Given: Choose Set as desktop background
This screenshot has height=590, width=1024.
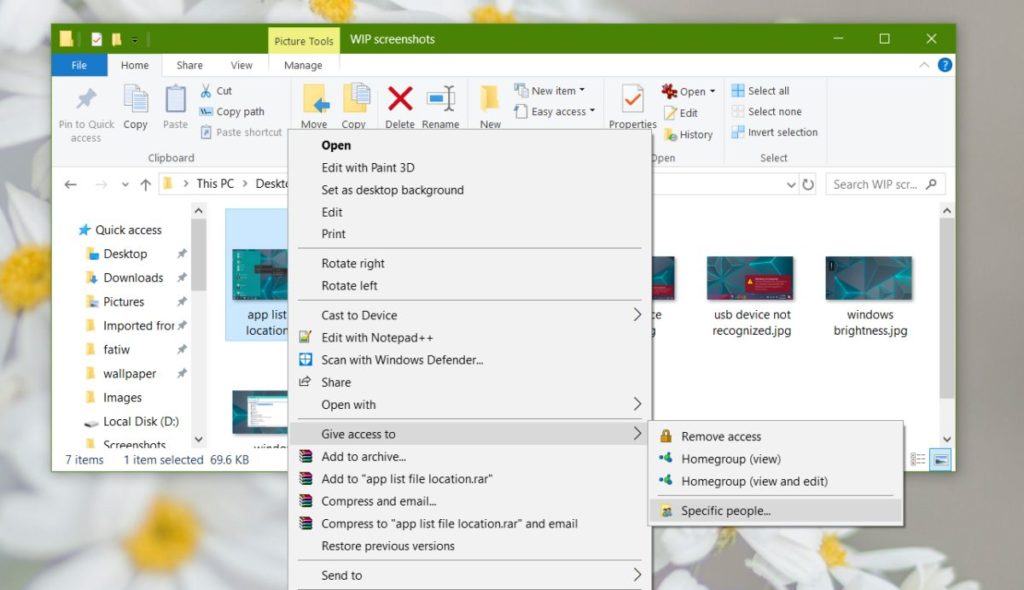Looking at the screenshot, I should [390, 189].
